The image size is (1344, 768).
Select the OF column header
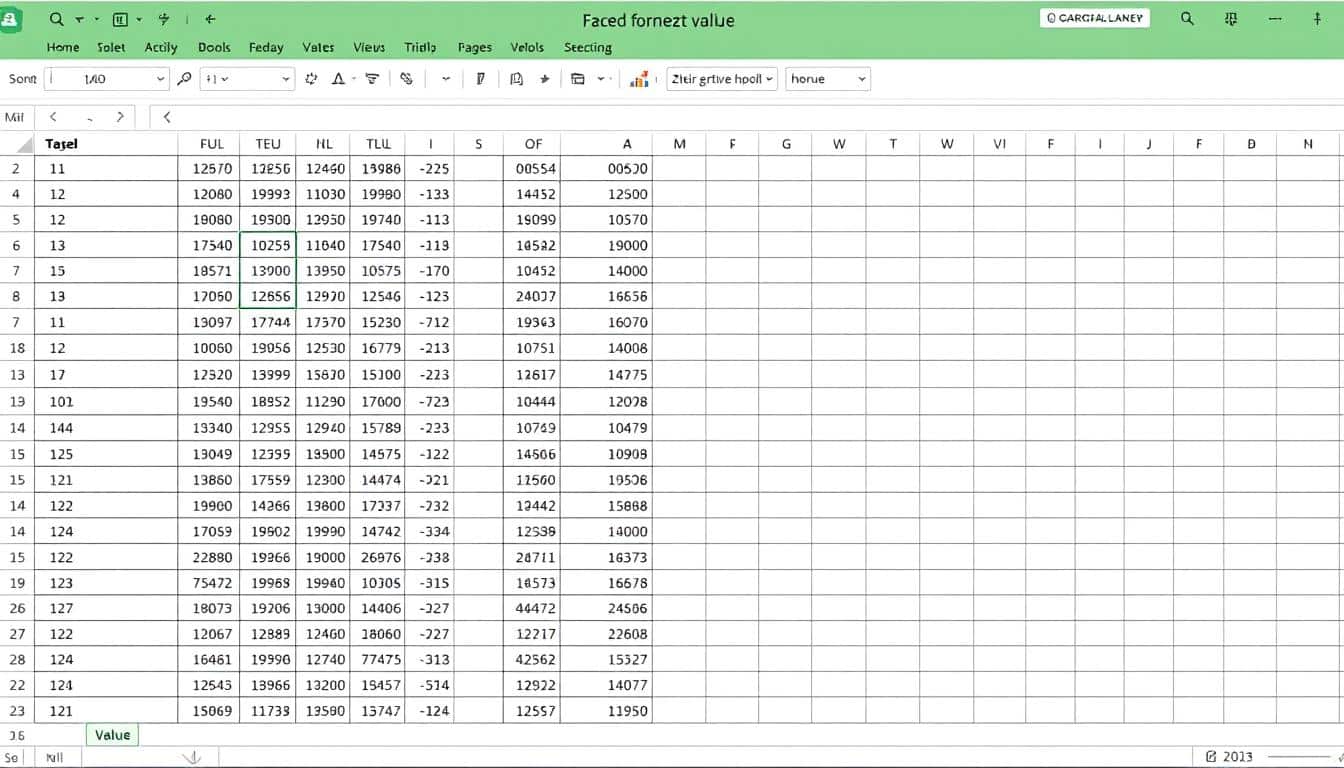click(x=533, y=144)
